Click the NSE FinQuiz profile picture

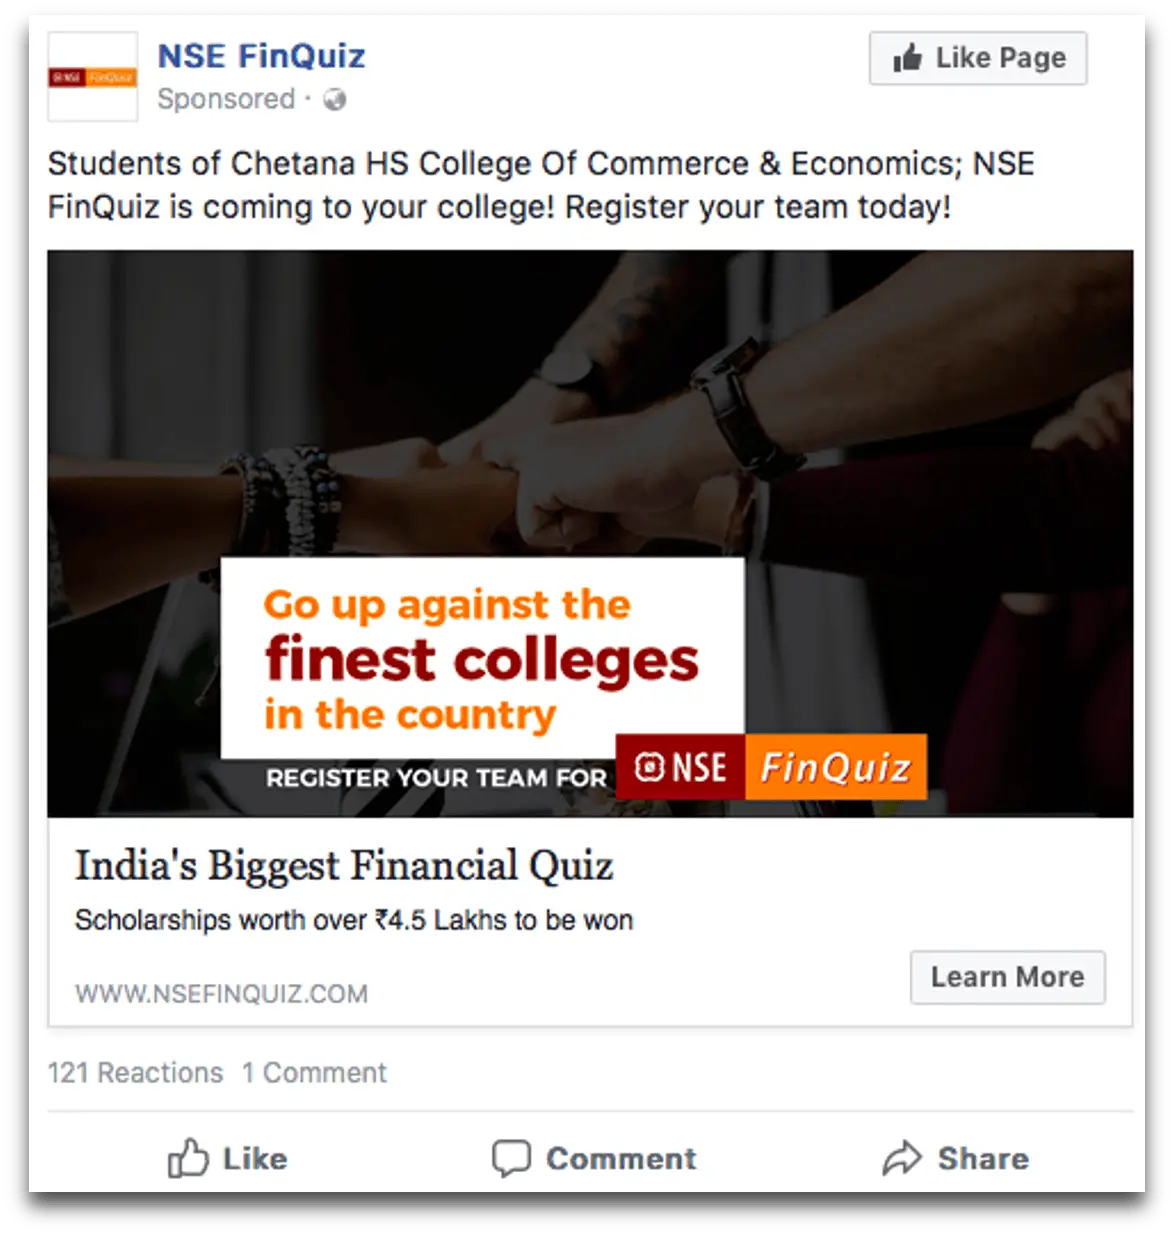[x=93, y=77]
